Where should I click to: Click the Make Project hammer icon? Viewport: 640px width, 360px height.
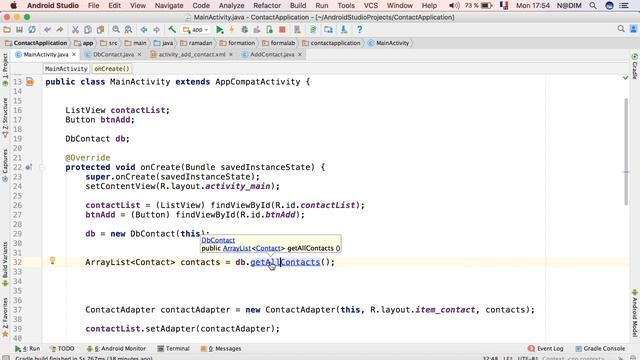(172, 29)
